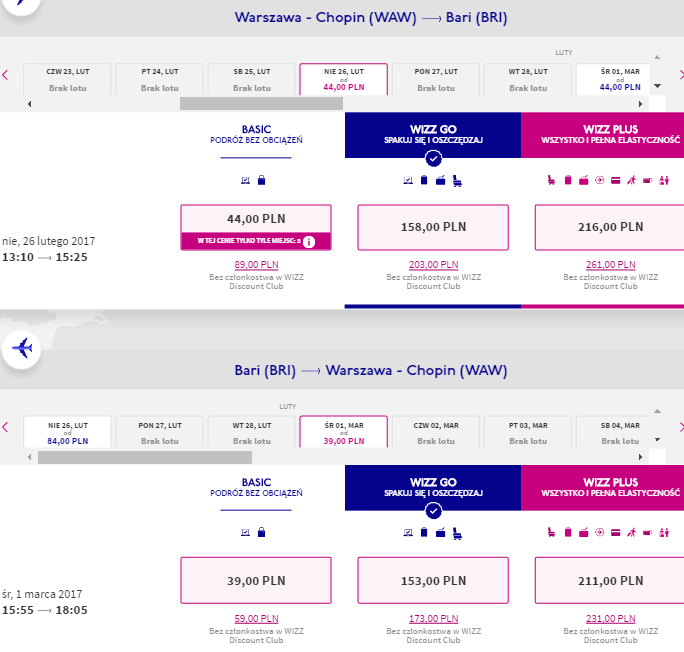Image resolution: width=684 pixels, height=652 pixels.
Task: Click seat selection icon under return WIZZ GO
Action: (457, 533)
